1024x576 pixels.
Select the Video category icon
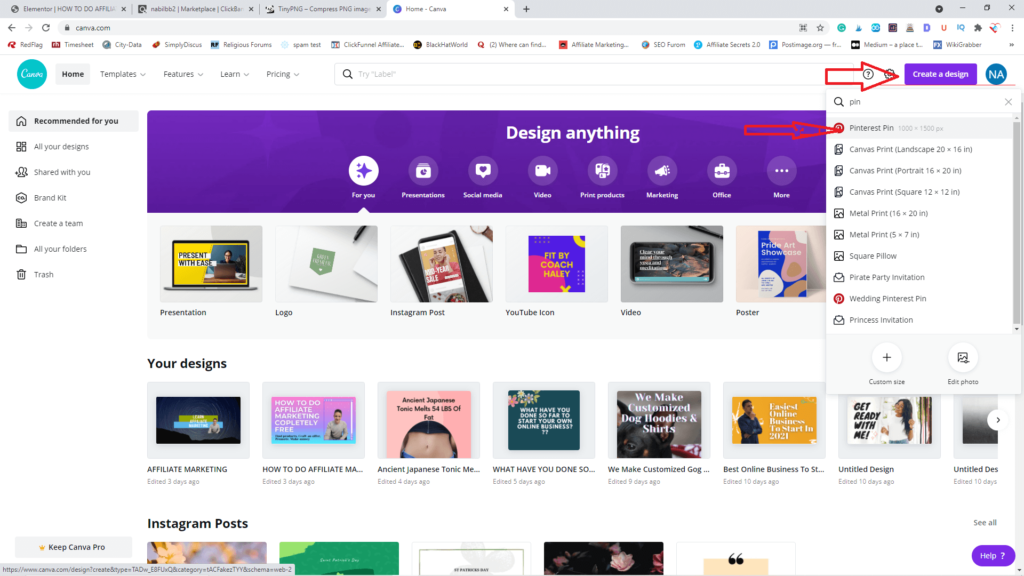542,171
